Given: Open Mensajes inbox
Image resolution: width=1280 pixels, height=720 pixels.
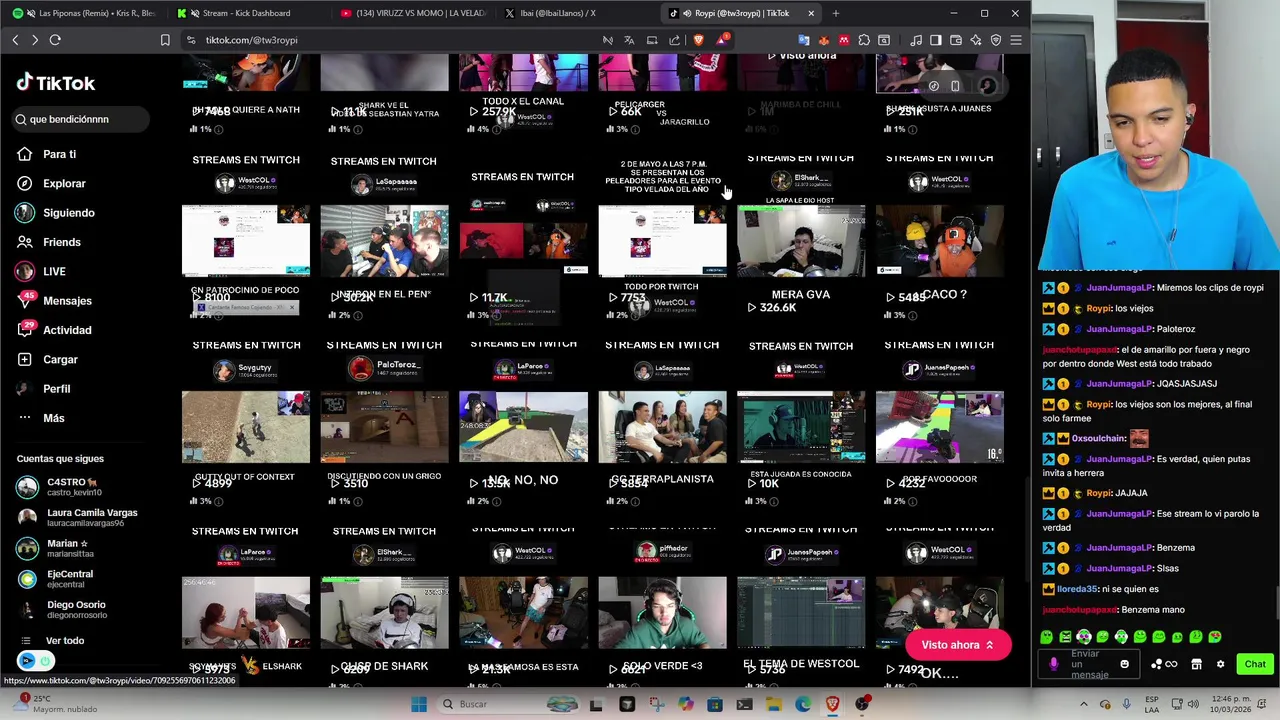Looking at the screenshot, I should [67, 301].
